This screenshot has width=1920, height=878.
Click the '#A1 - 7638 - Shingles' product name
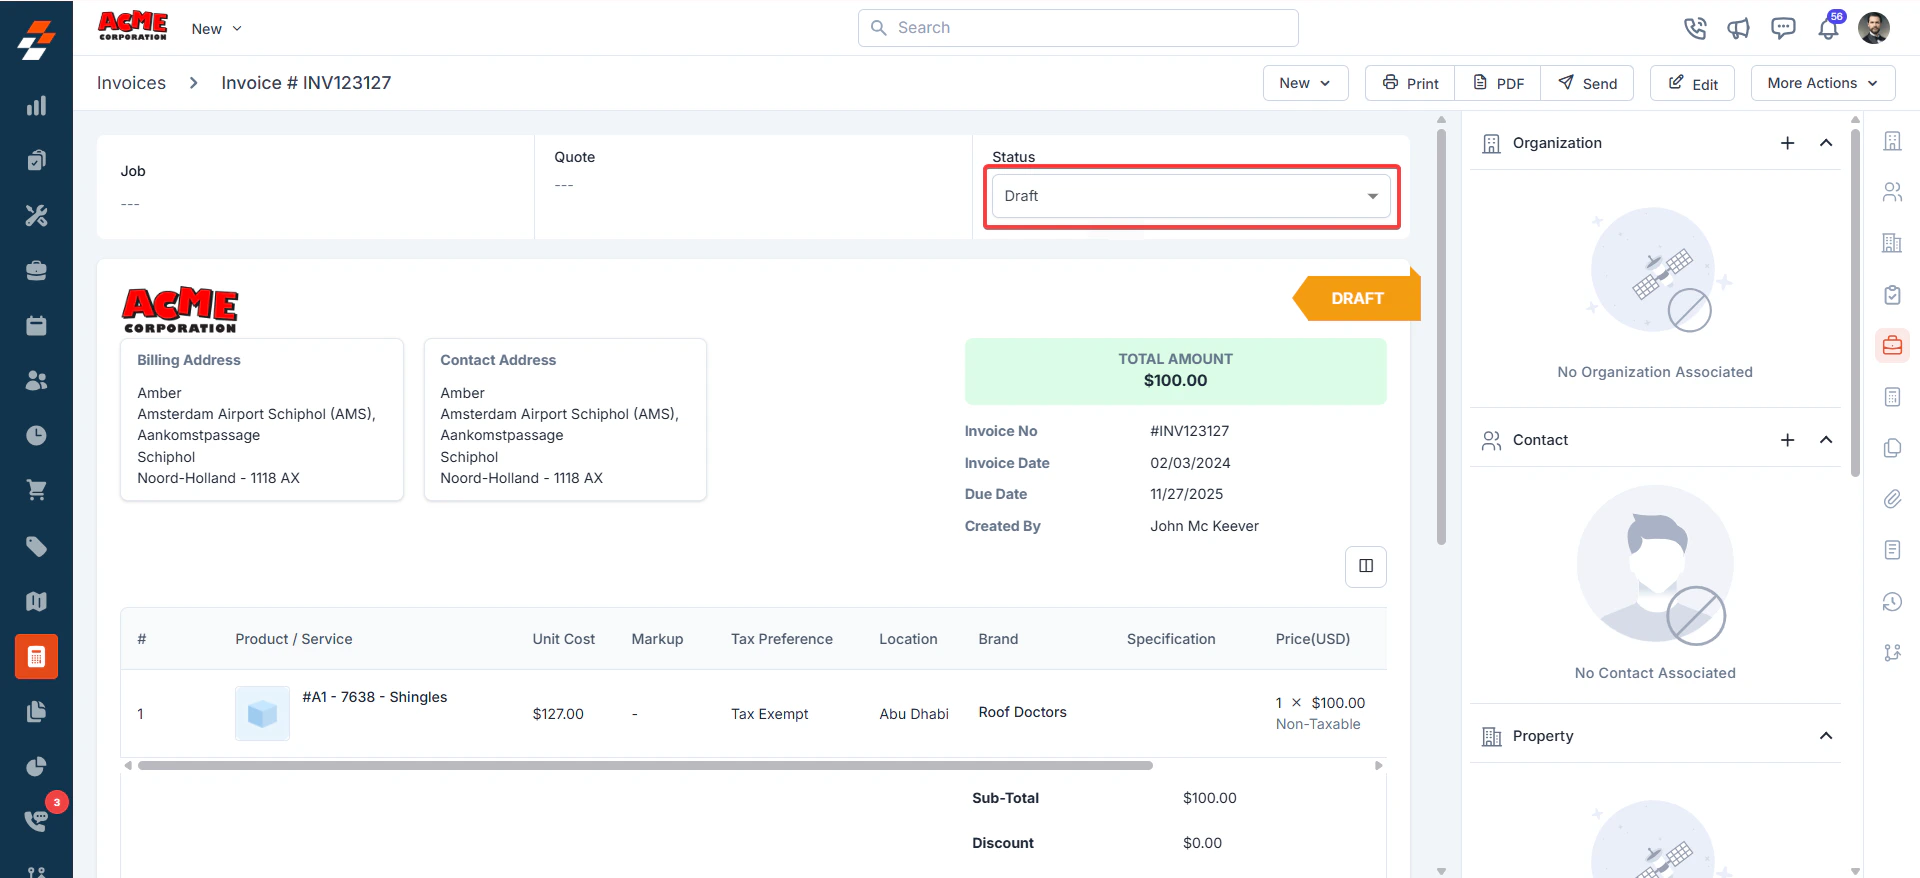pyautogui.click(x=375, y=697)
